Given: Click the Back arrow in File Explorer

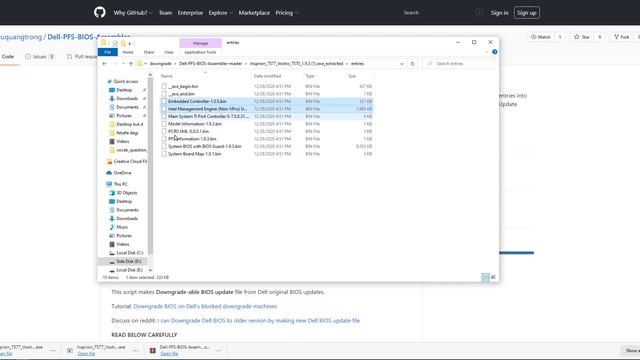Looking at the screenshot, I should click(x=104, y=64).
